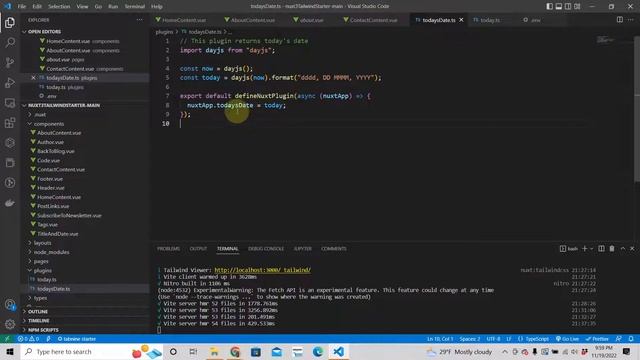Screen dimensions: 640x360
Task: Open UTF-8 encoding selector
Action: 493,339
